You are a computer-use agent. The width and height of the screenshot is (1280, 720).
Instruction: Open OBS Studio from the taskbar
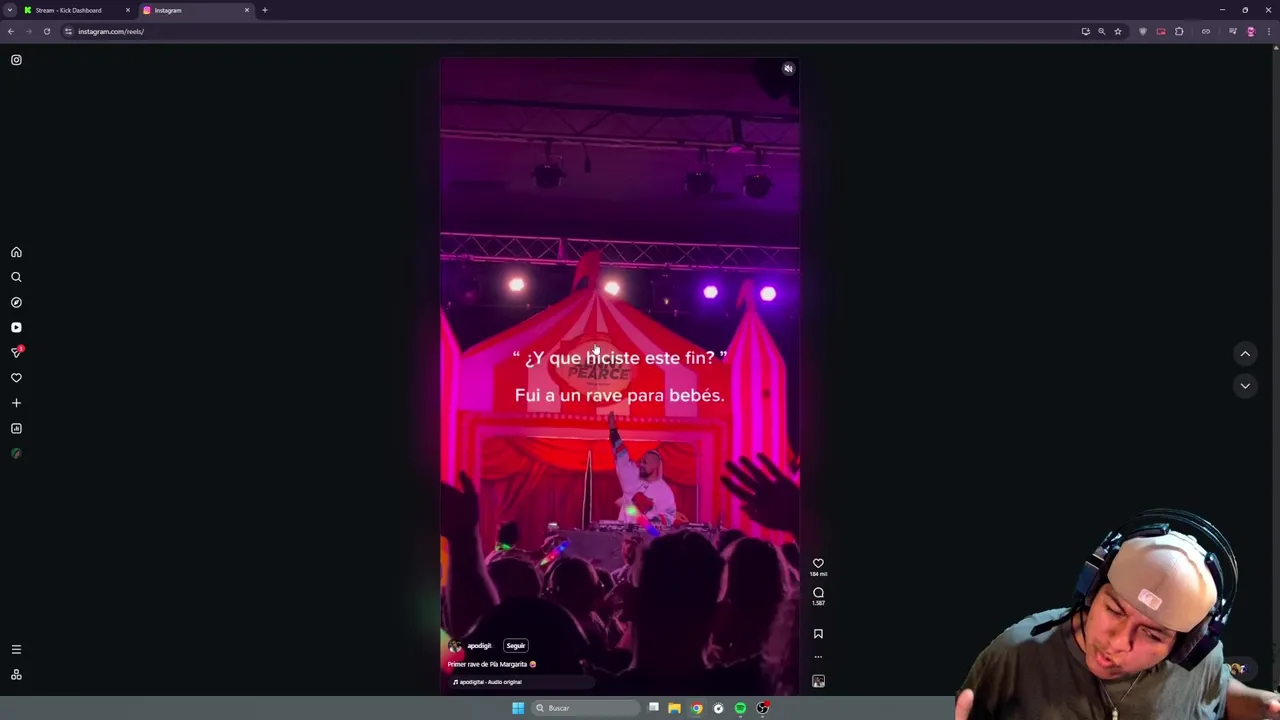(762, 708)
